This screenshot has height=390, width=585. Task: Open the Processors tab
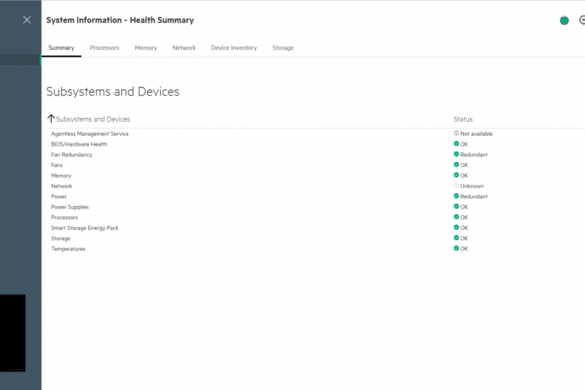click(104, 48)
